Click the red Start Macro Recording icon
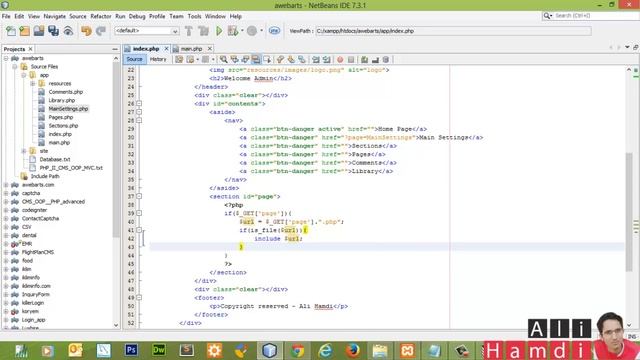The width and height of the screenshot is (640, 360). tap(340, 60)
